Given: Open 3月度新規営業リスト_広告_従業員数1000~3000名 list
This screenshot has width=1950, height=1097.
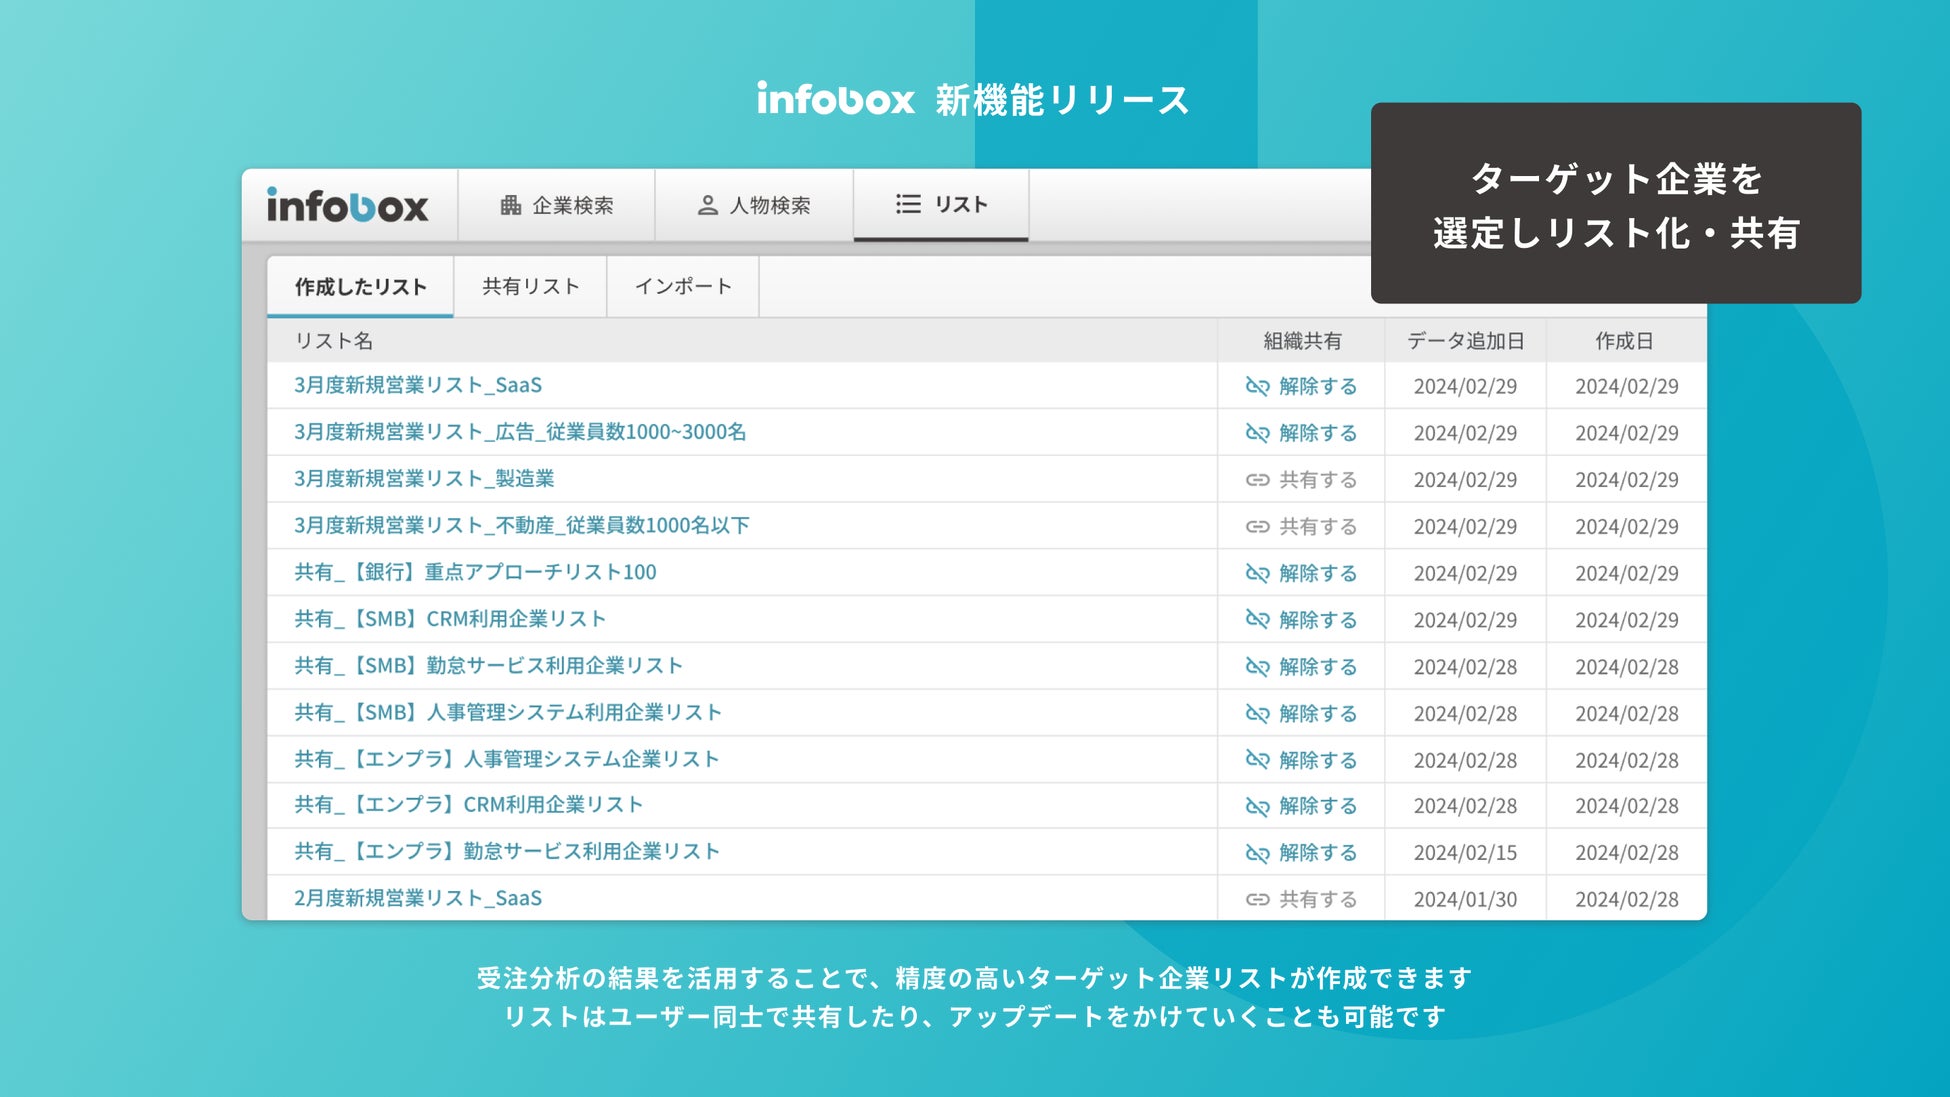Looking at the screenshot, I should point(519,432).
